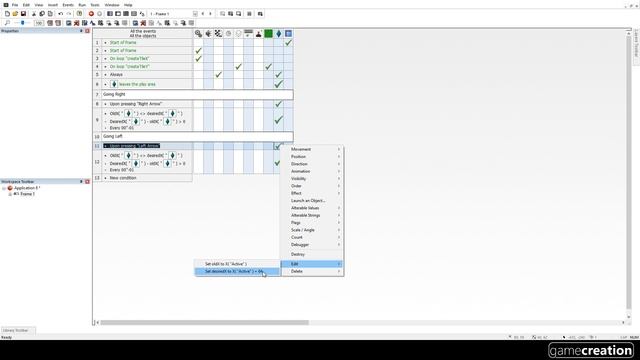640x360 pixels.
Task: Select the Storyboard controls column icon
Action: click(218, 33)
